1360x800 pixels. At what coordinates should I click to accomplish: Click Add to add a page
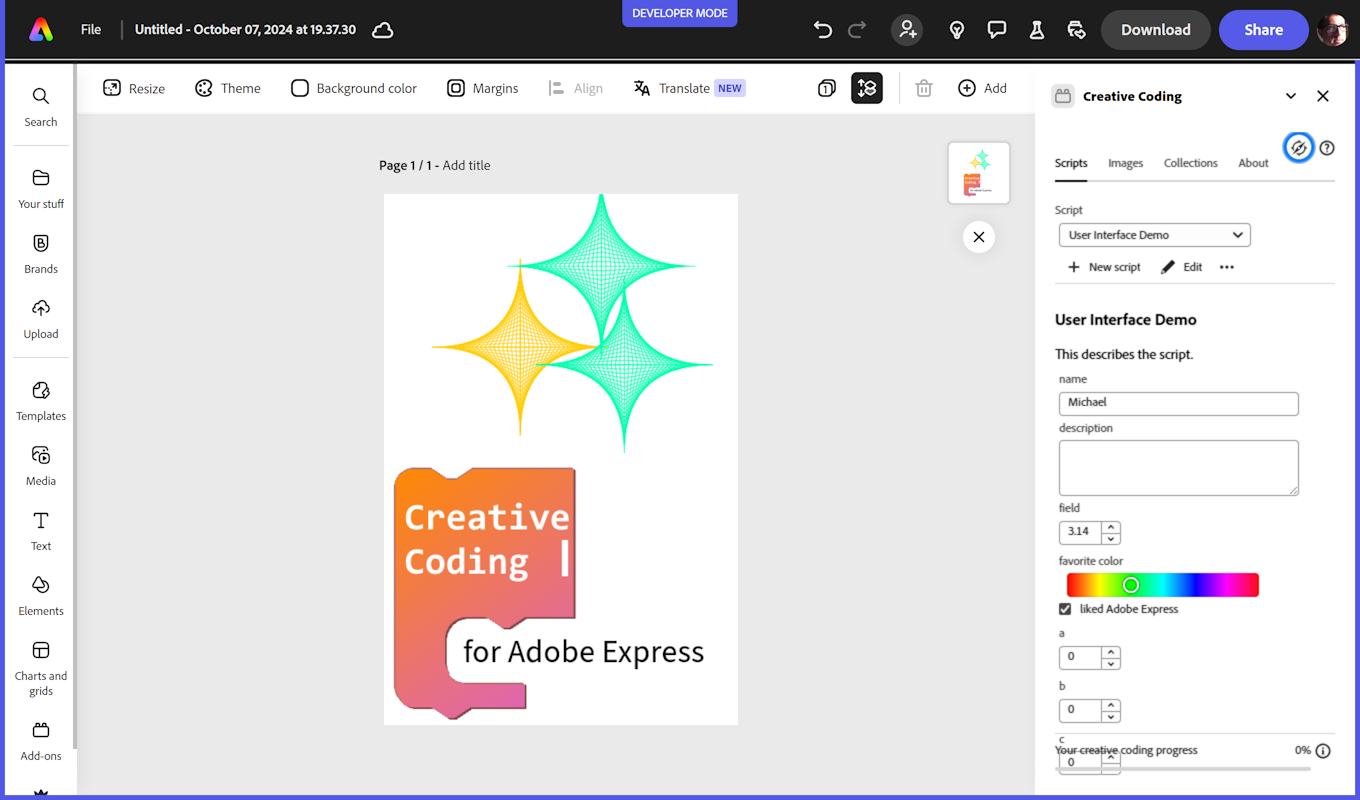pos(982,88)
